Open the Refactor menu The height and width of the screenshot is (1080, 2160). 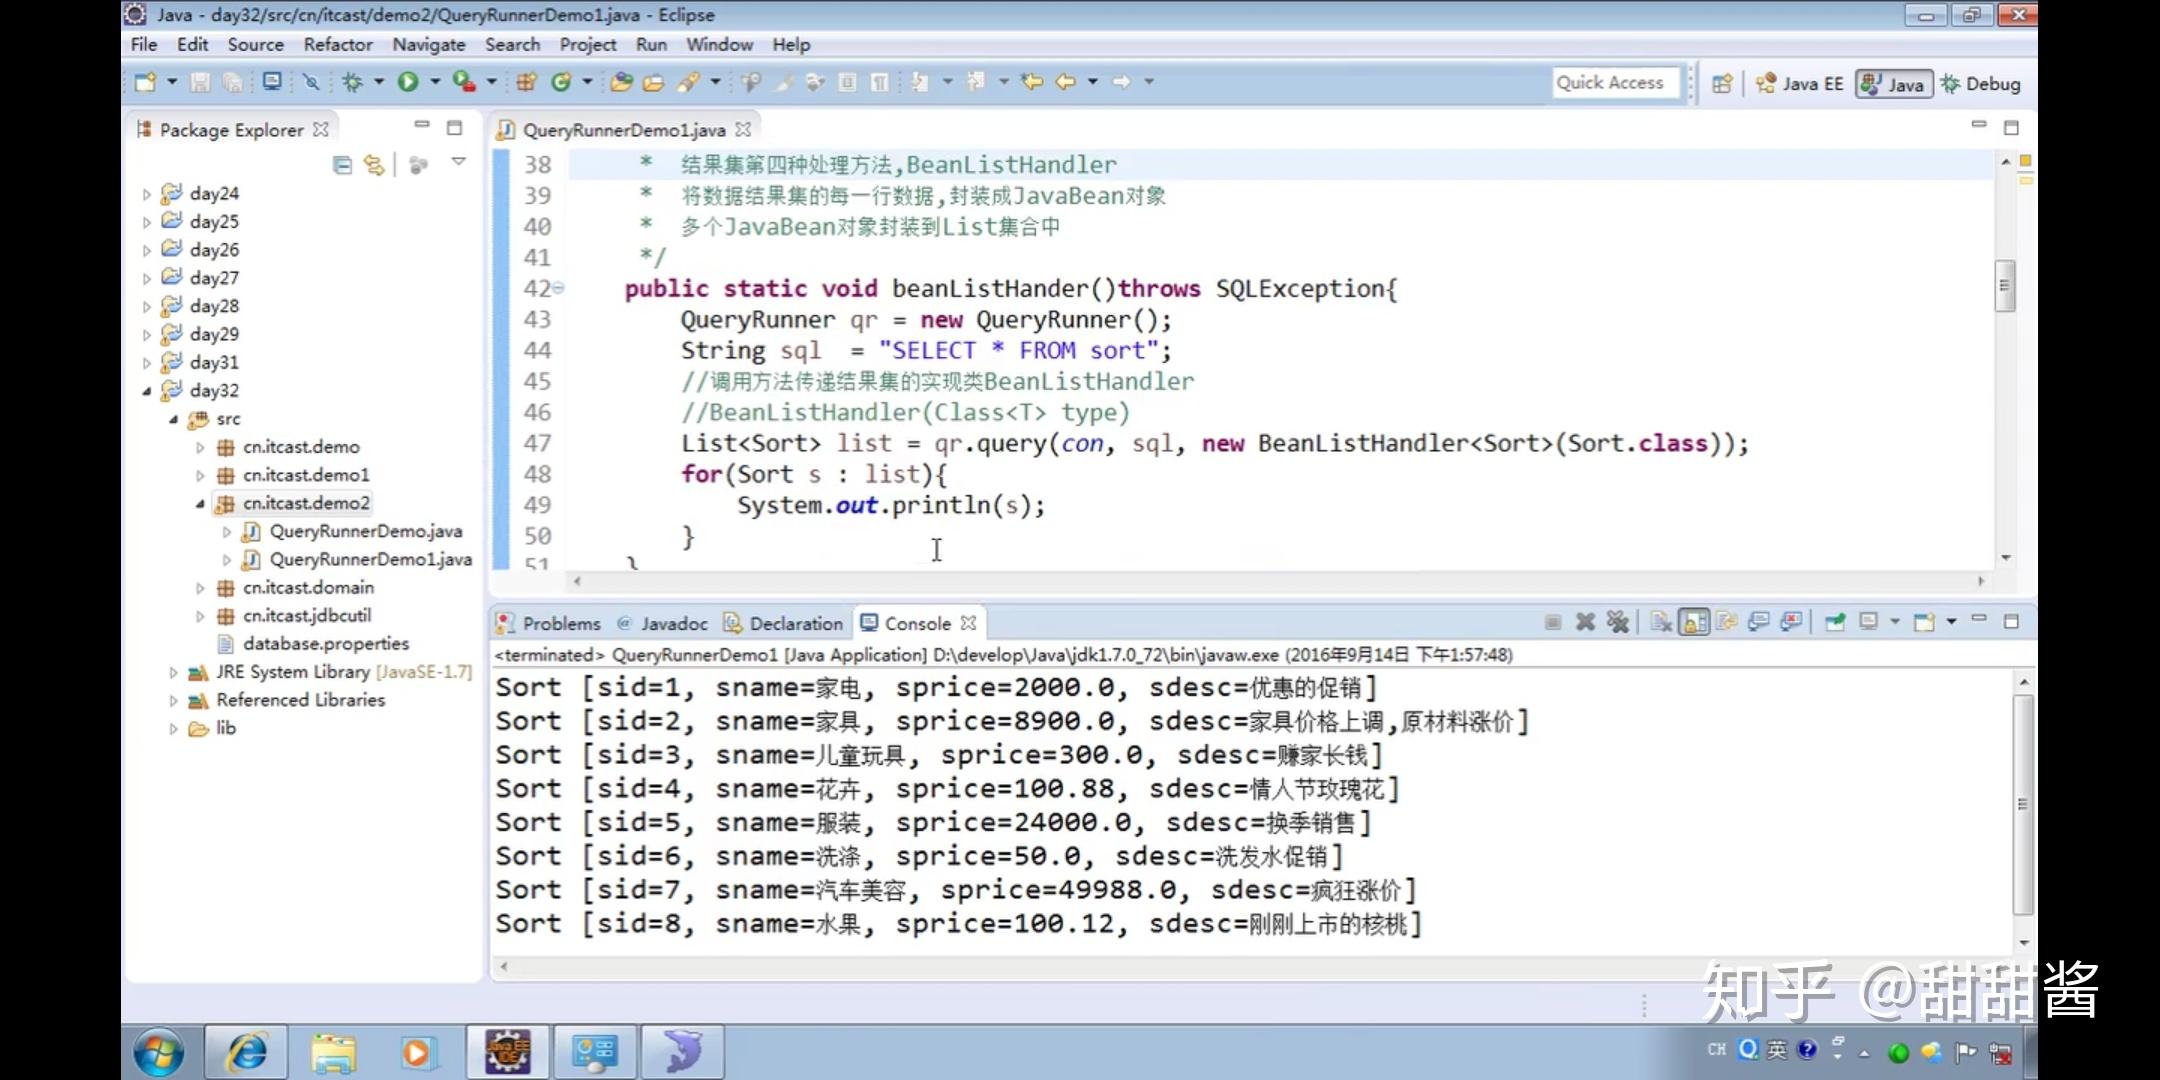point(338,44)
